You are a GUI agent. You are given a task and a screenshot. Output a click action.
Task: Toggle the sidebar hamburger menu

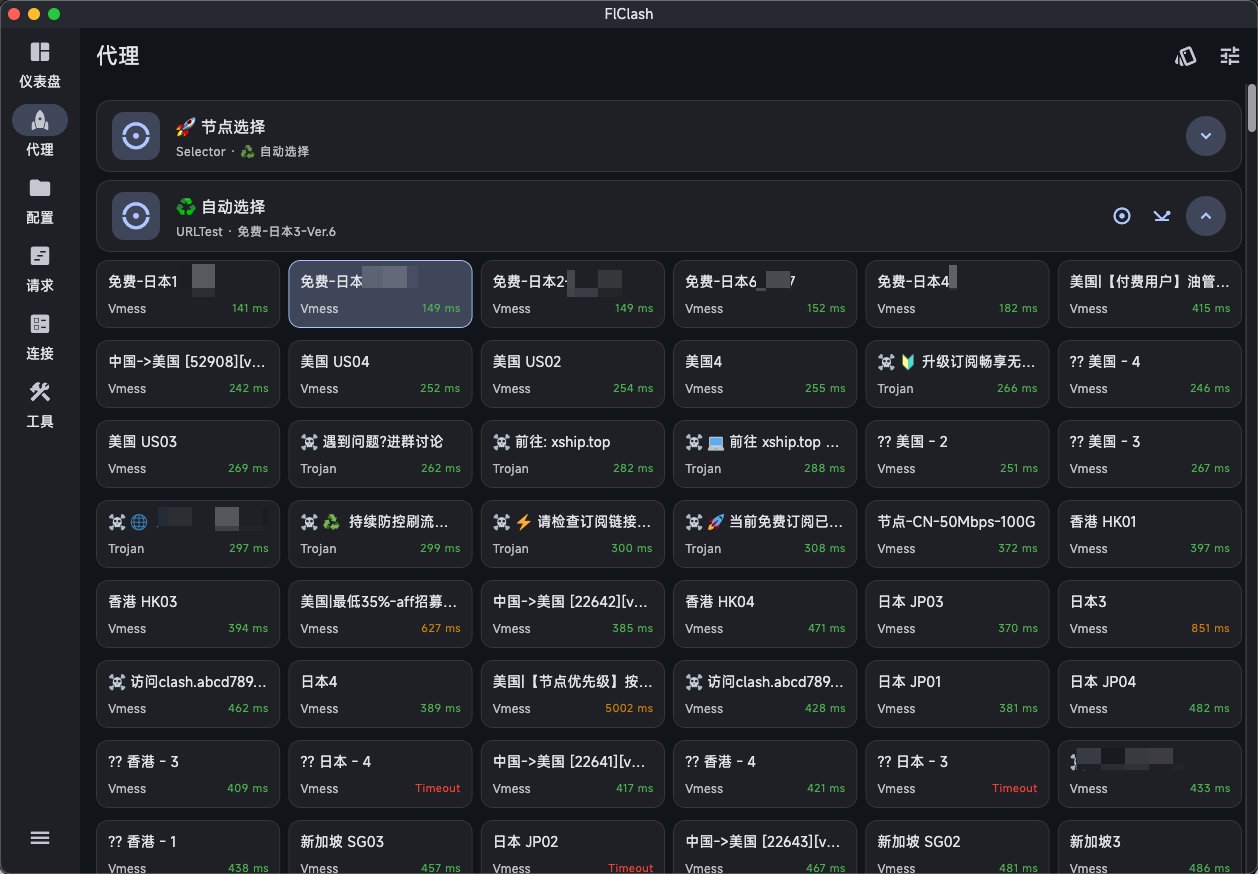pos(40,838)
